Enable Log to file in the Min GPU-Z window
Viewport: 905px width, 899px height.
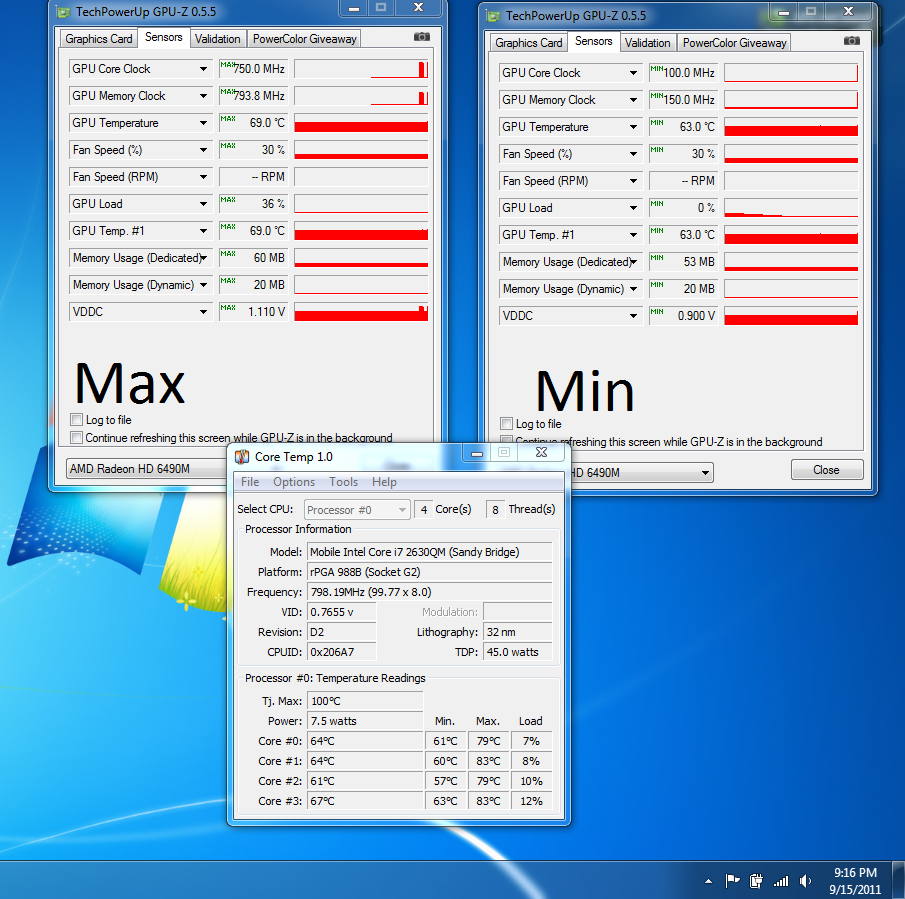coord(506,424)
